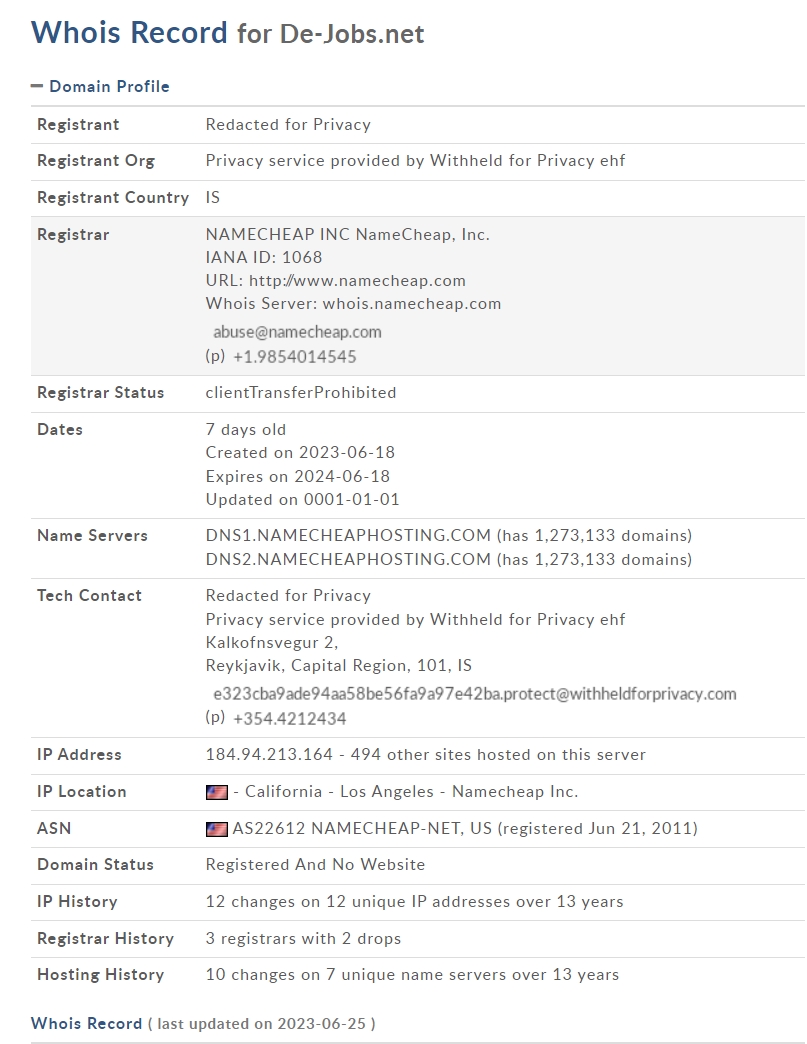Screen dimensions: 807x1044
Task: Click the Whois Record for De-Jobs.net title
Action: tap(227, 33)
